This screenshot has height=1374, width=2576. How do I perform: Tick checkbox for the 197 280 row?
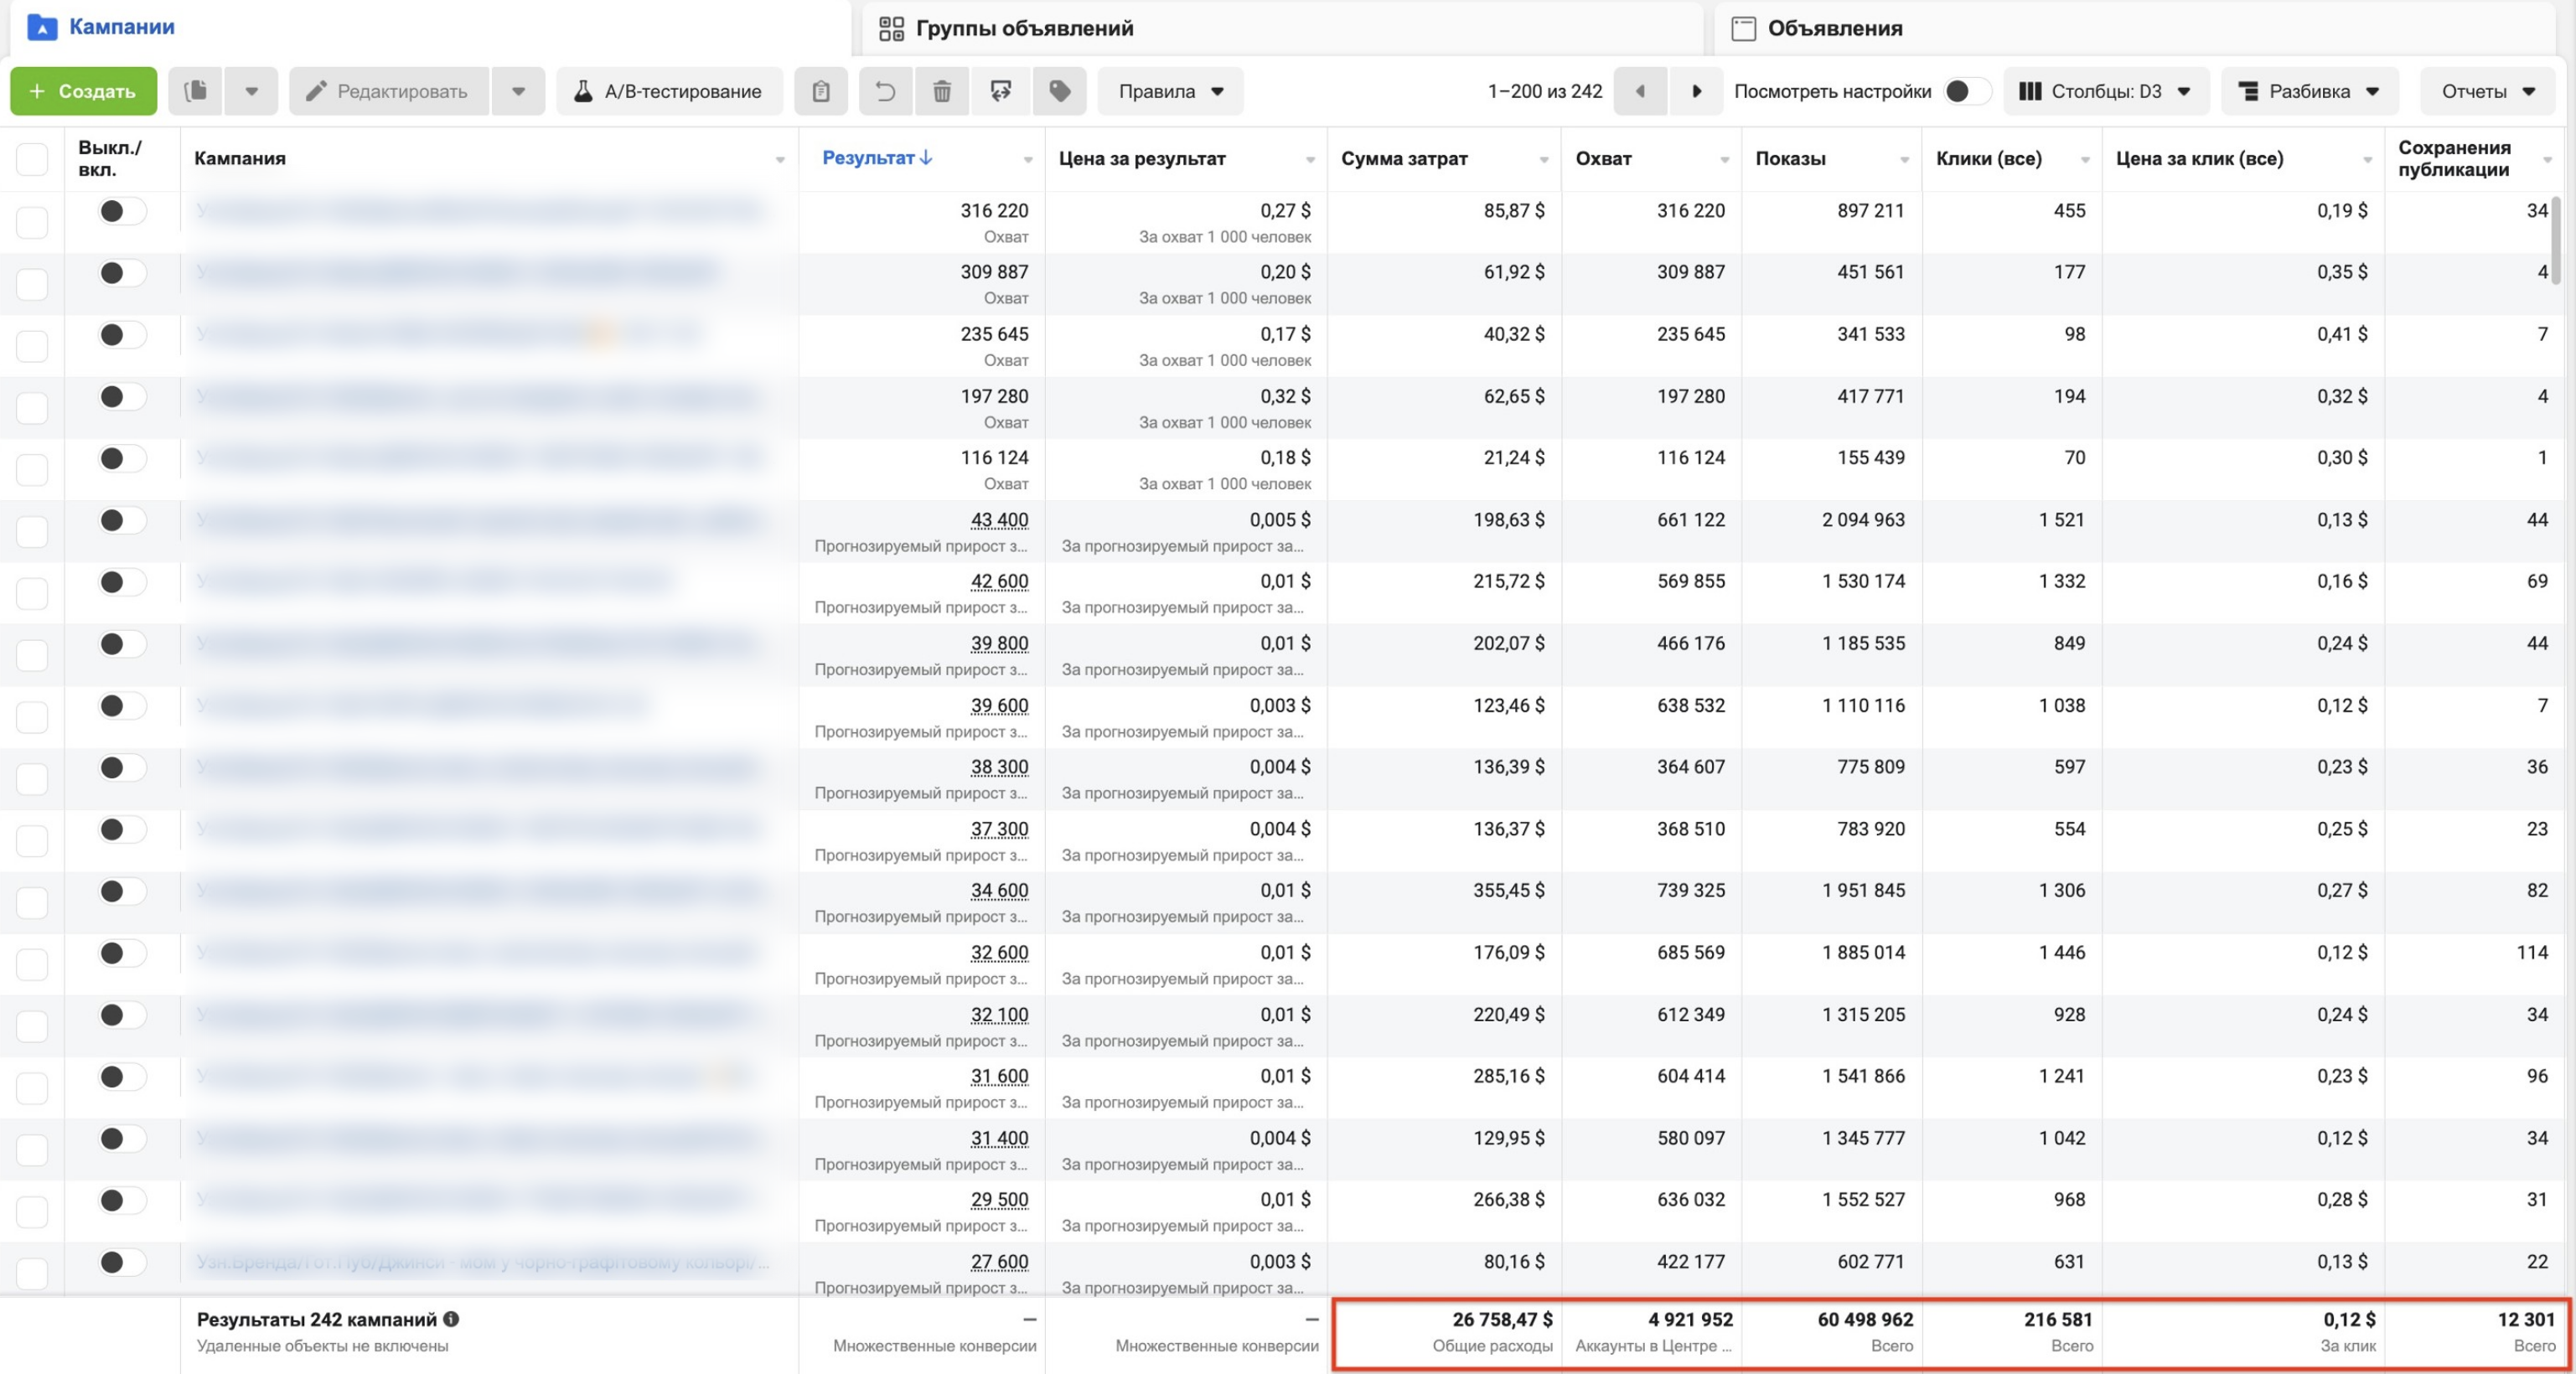point(32,407)
